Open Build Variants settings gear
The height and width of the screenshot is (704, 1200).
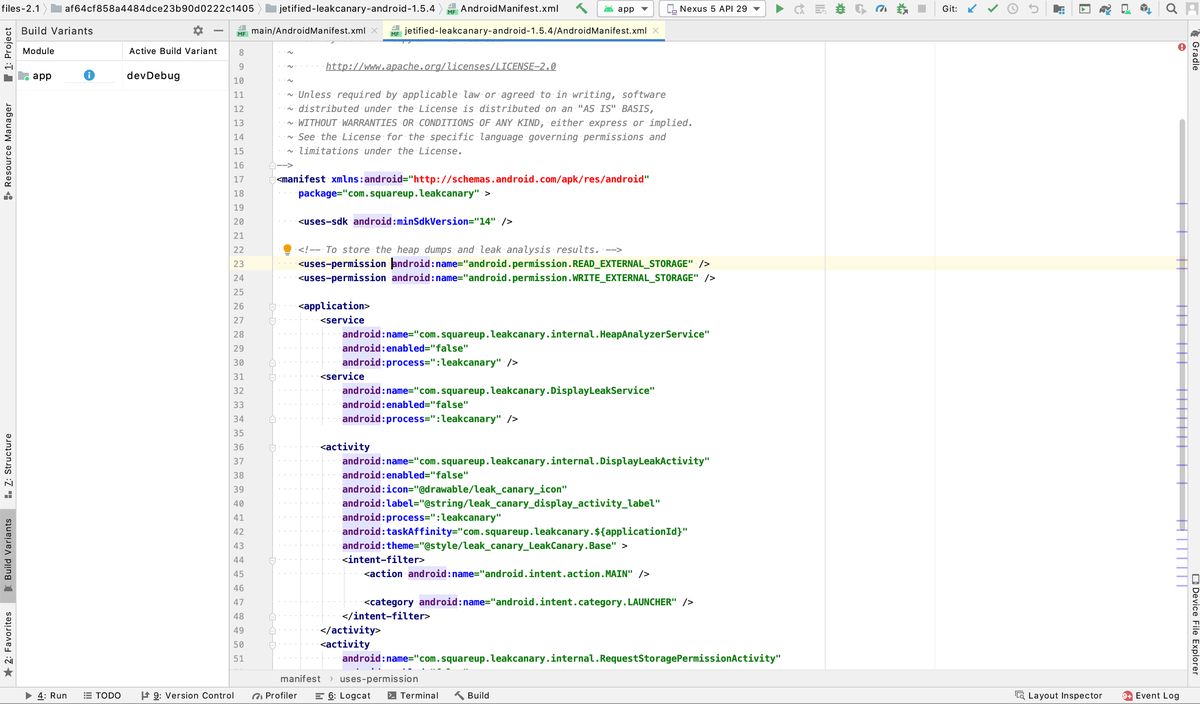tap(198, 31)
